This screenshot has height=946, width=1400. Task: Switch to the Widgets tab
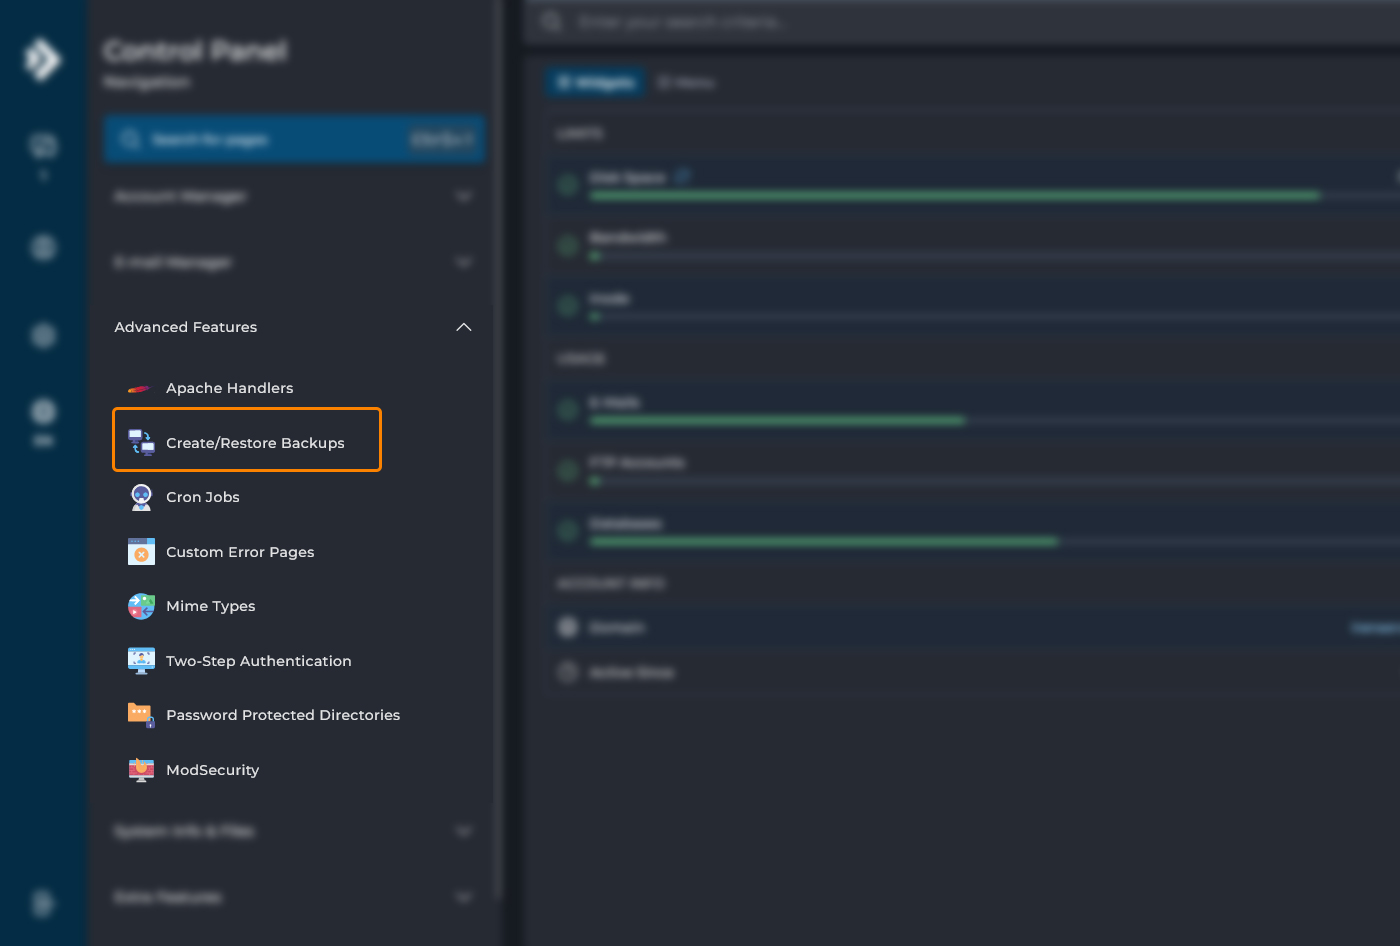(595, 83)
